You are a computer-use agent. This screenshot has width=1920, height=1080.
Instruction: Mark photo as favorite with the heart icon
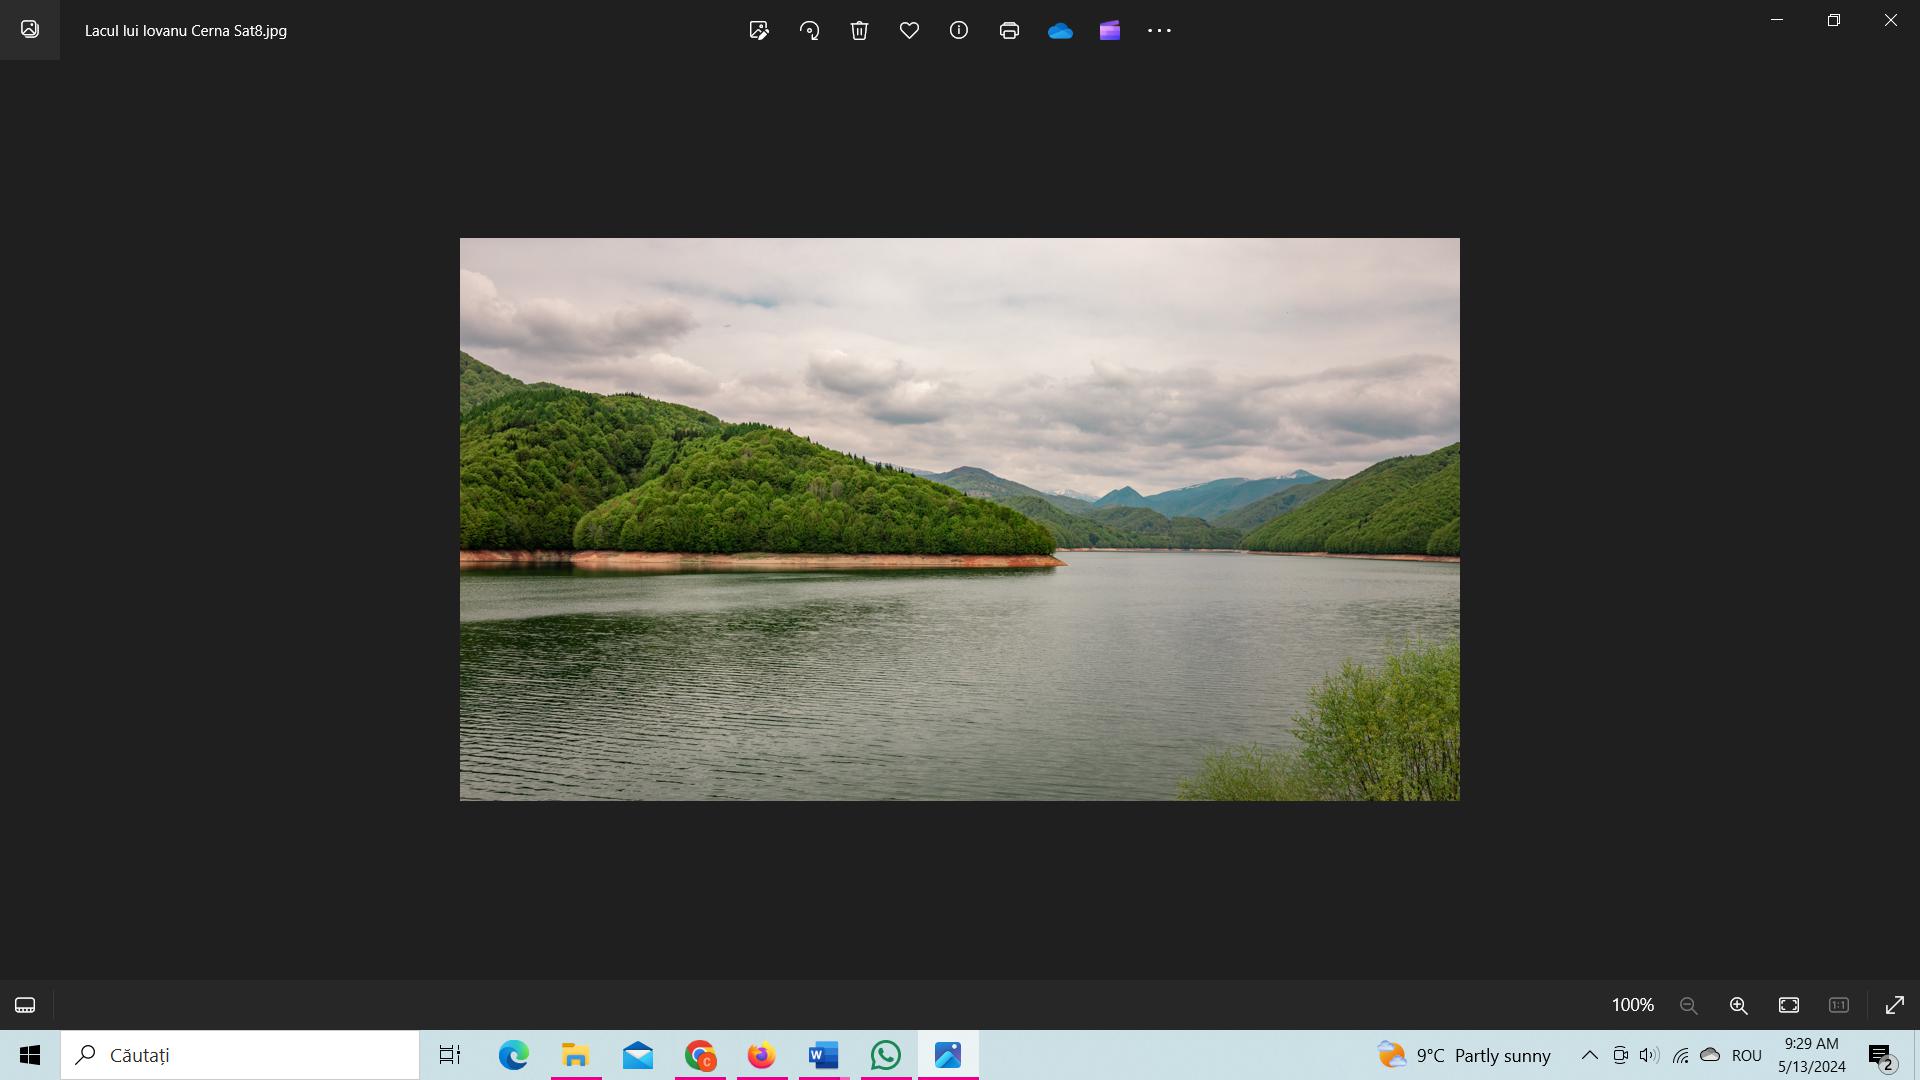tap(909, 30)
